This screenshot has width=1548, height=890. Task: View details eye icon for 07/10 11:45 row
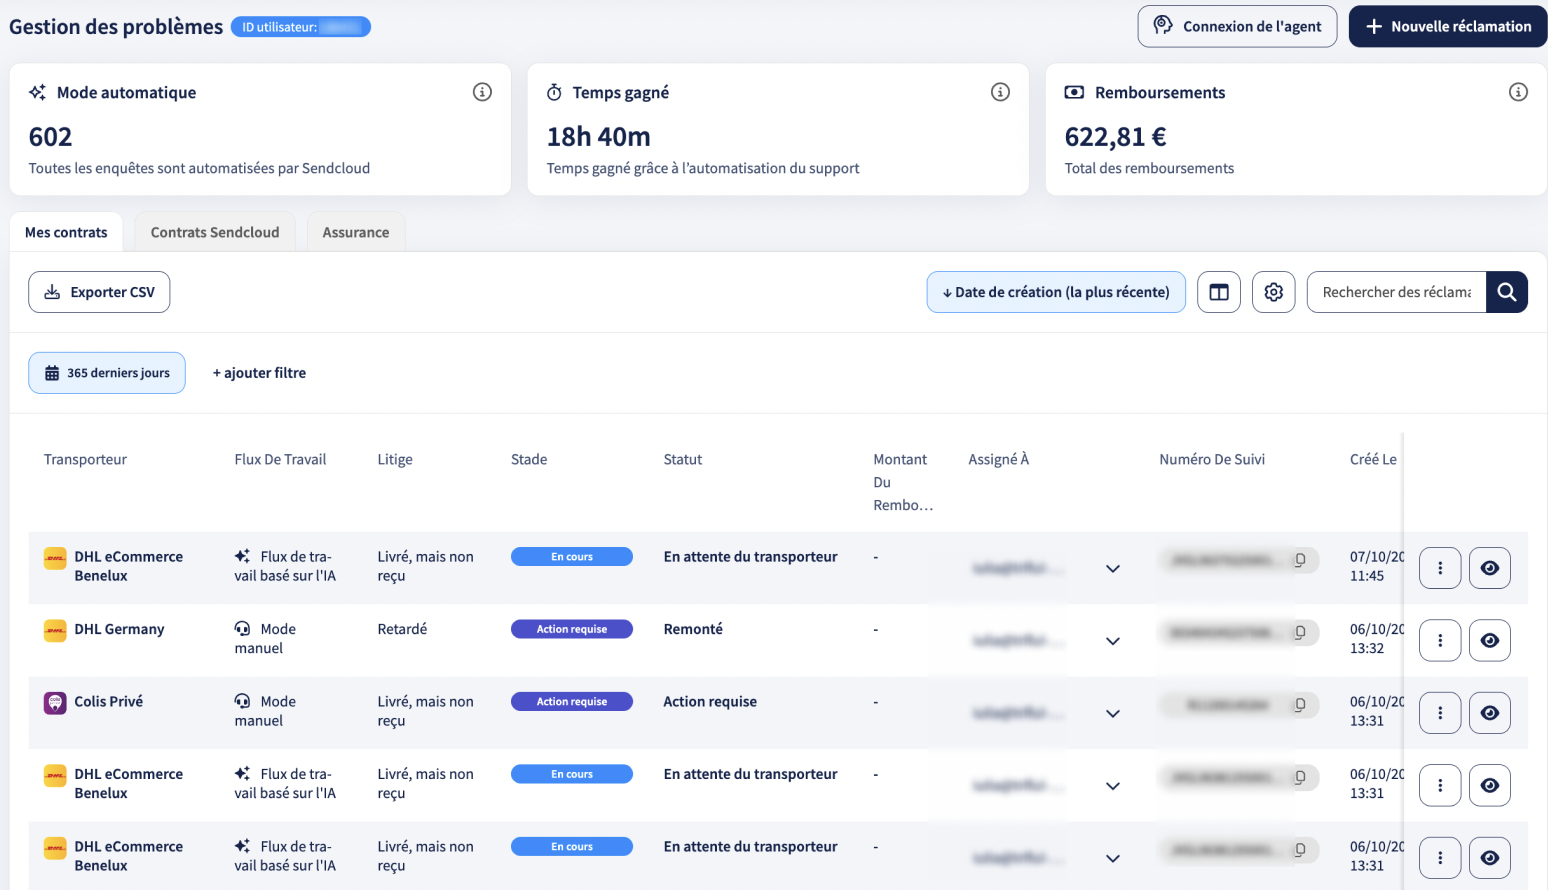tap(1490, 568)
